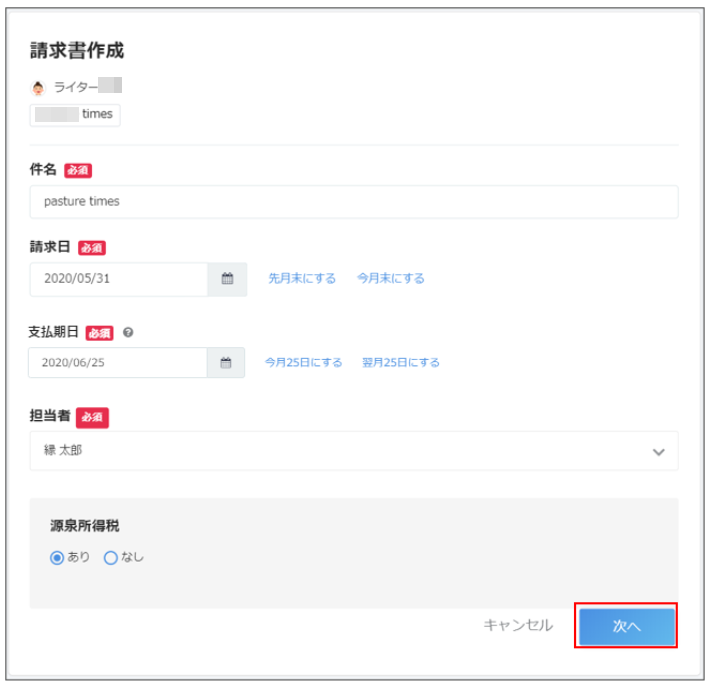Click 先月末にする link
711x690 pixels.
click(302, 278)
